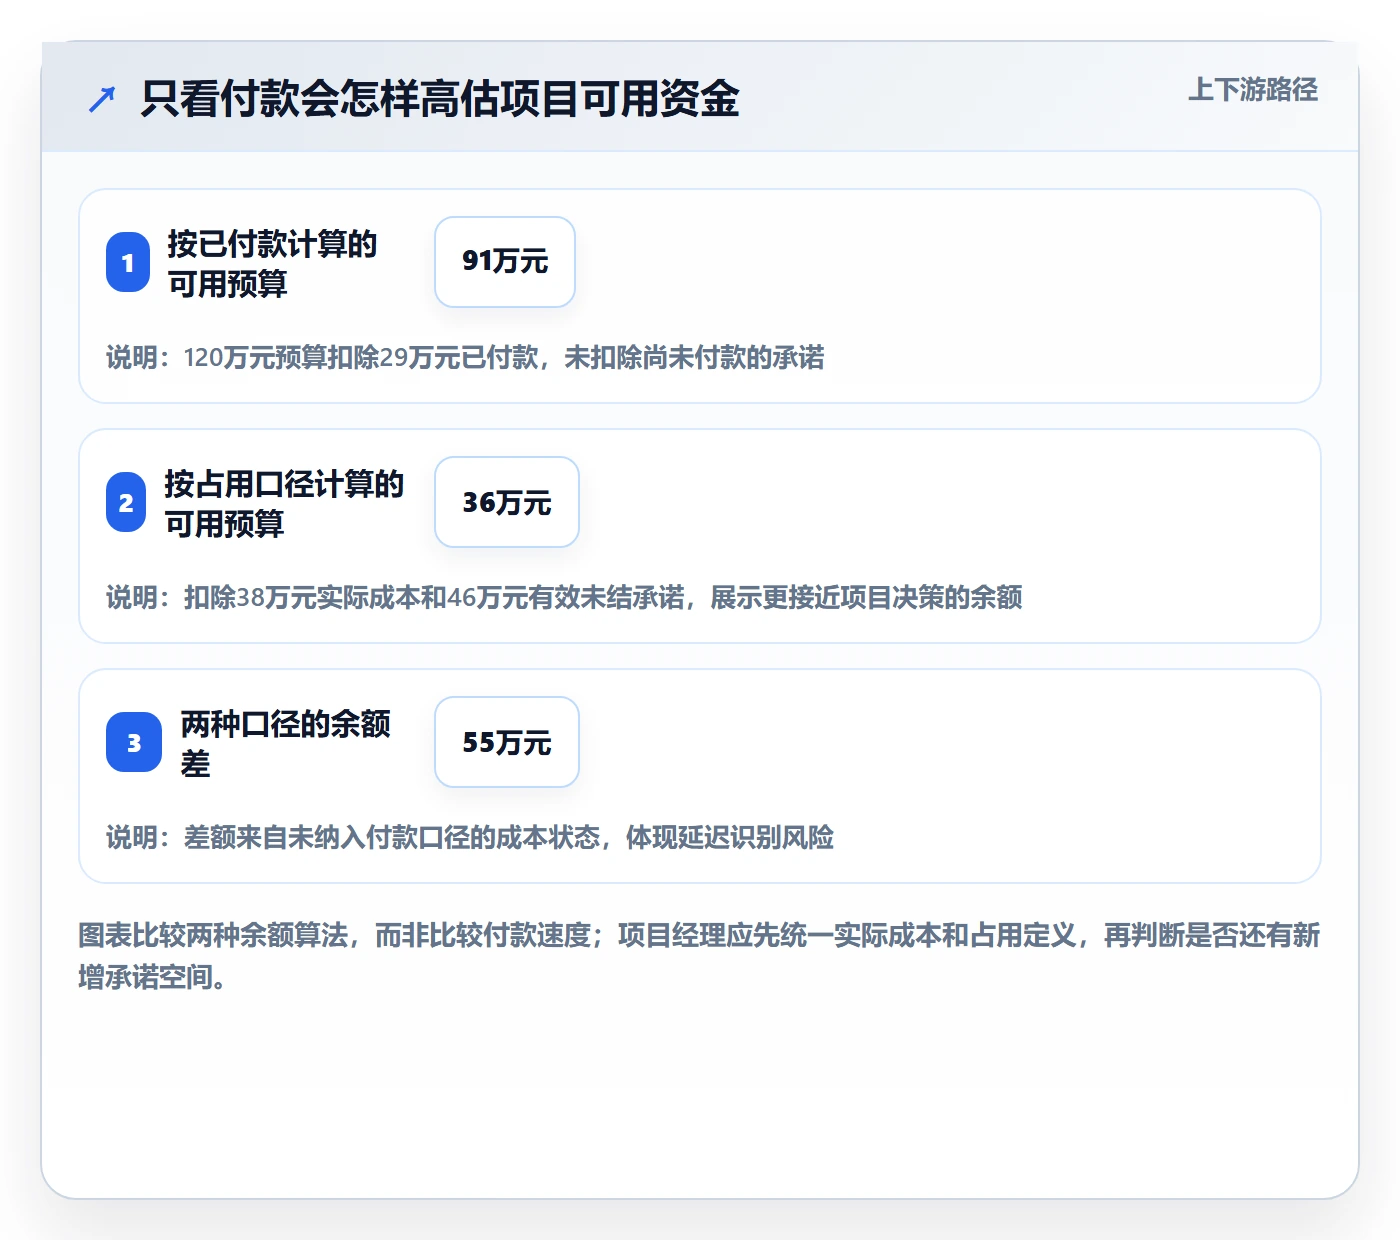Click the 按已付款计算的可用预算 heading
The height and width of the screenshot is (1240, 1400).
click(x=272, y=263)
